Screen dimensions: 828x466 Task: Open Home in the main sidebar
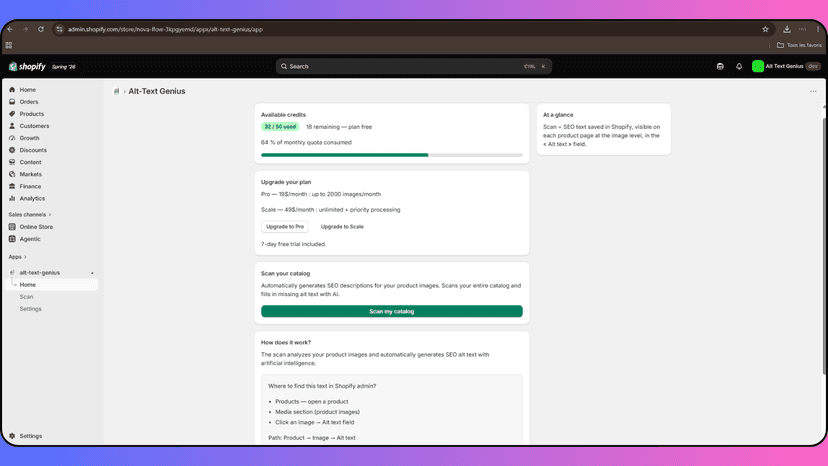point(27,90)
